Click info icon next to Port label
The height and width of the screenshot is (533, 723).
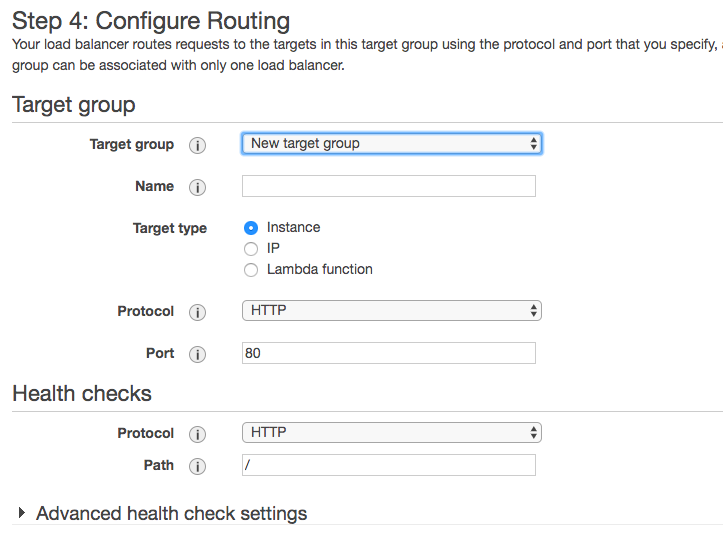pyautogui.click(x=198, y=354)
